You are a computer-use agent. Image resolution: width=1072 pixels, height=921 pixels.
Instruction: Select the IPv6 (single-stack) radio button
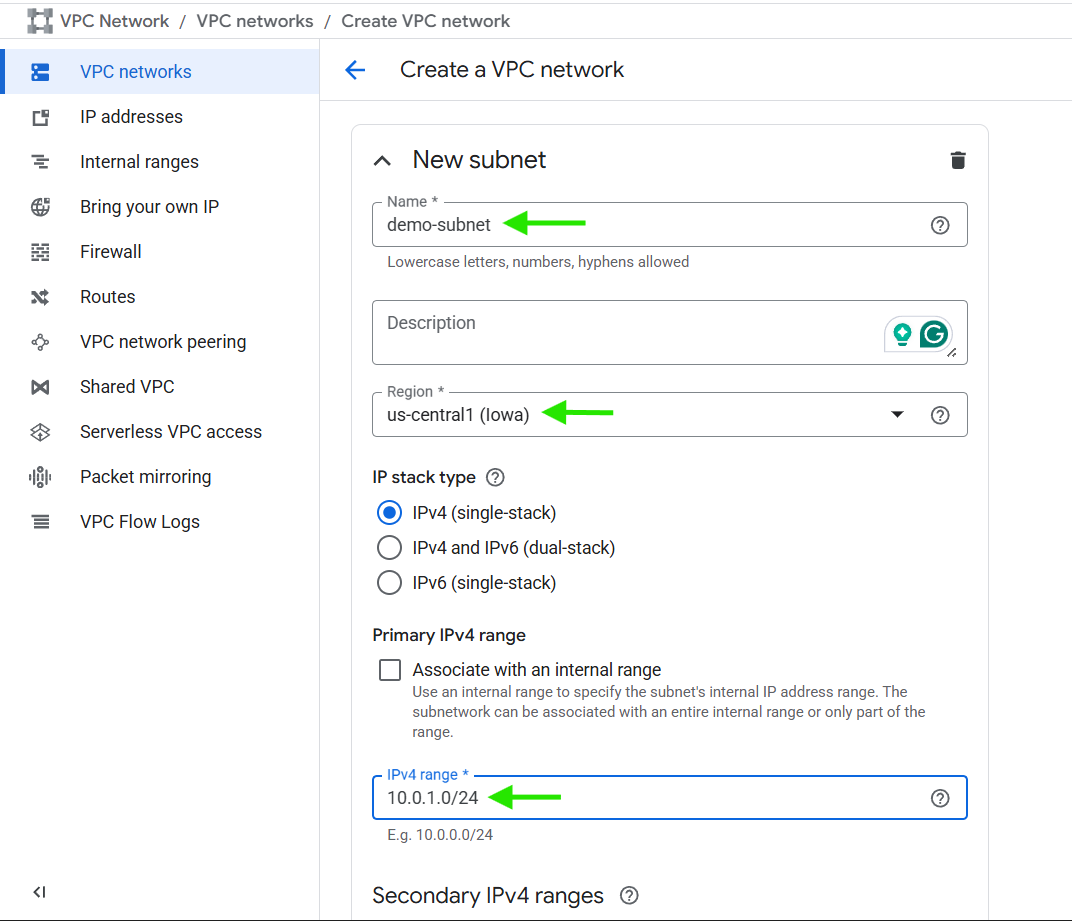pos(389,582)
